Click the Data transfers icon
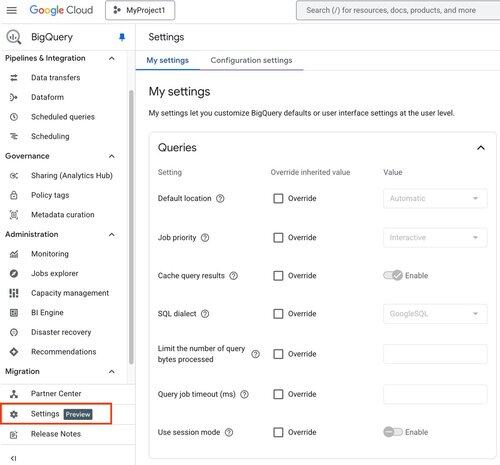This screenshot has height=465, width=500. [x=14, y=78]
